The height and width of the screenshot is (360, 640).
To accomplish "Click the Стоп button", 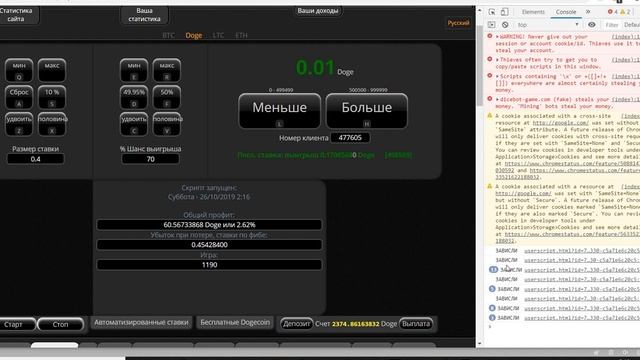I will 60,324.
